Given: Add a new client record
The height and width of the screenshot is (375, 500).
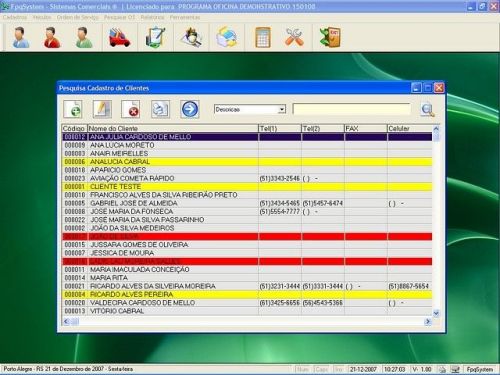Looking at the screenshot, I should coord(73,109).
